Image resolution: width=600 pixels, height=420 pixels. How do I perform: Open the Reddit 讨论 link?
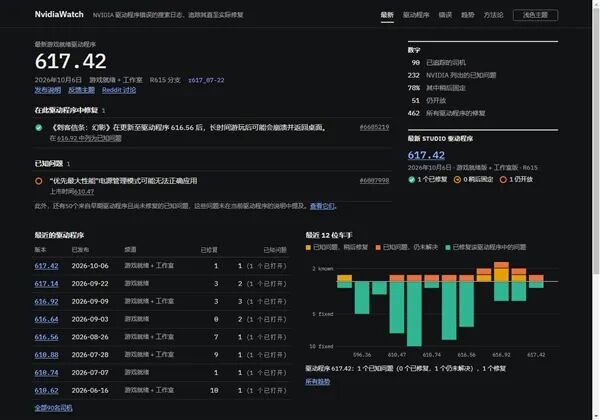[x=119, y=90]
